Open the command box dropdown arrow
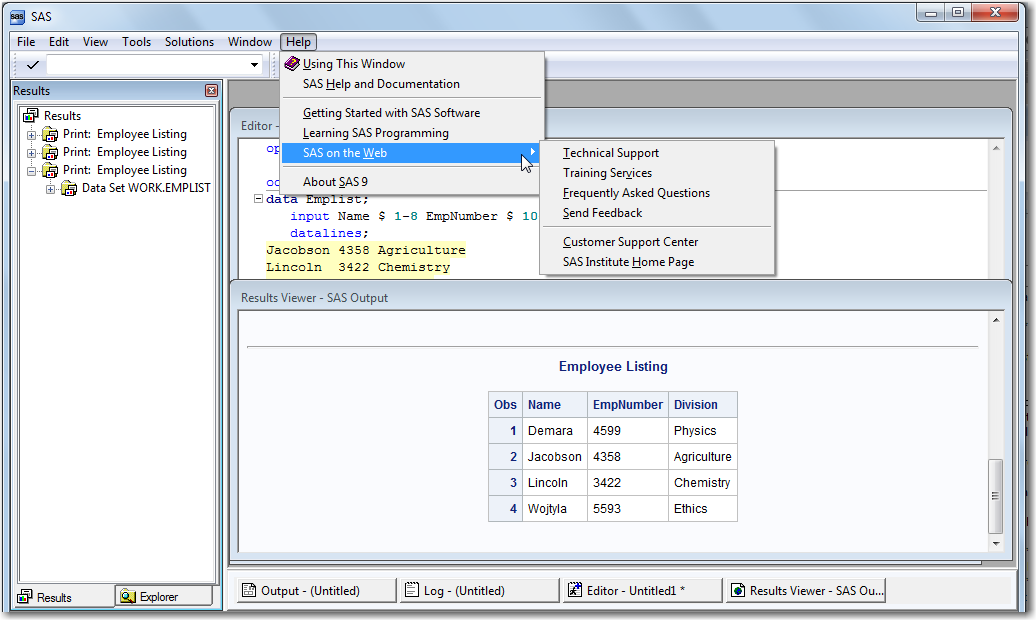This screenshot has height=620, width=1036. point(254,66)
